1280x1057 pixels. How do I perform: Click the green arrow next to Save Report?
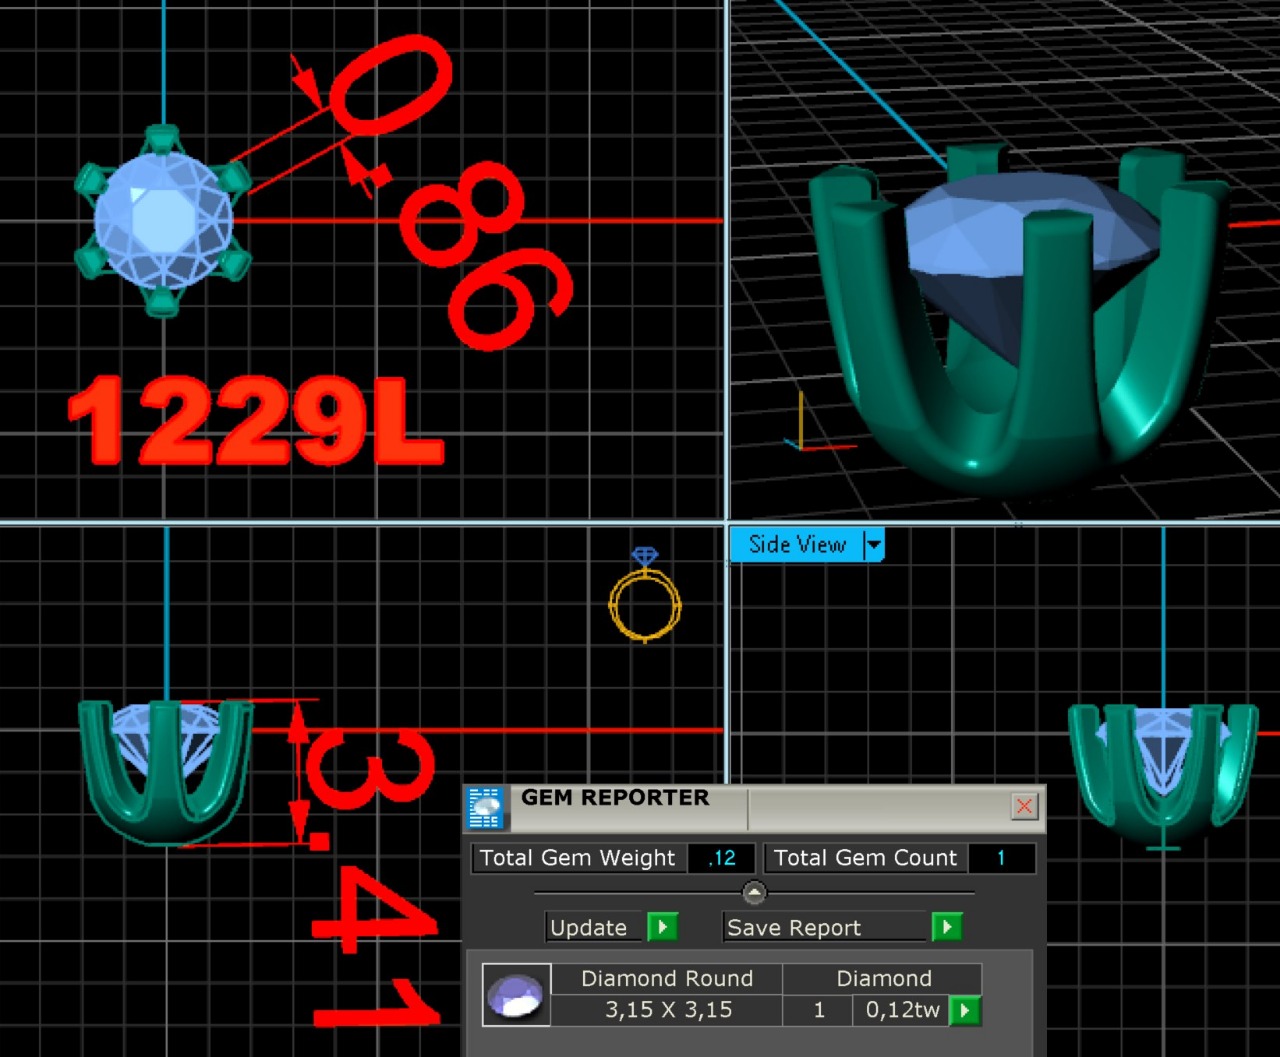[x=946, y=927]
